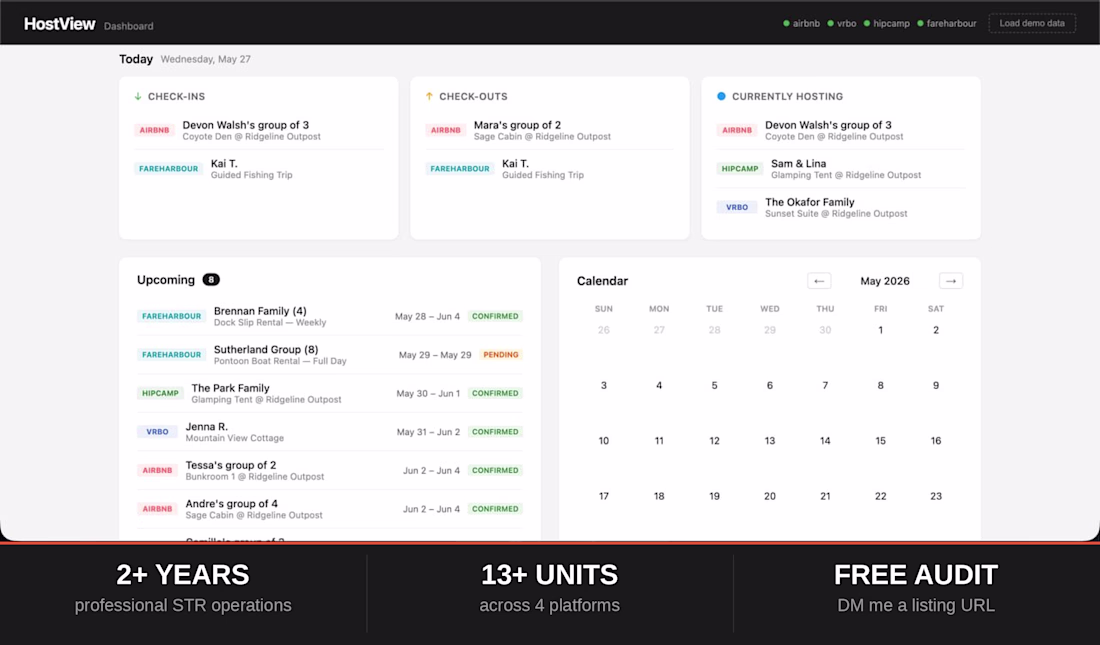This screenshot has height=645, width=1100.
Task: Click FAREHARBOUR tag on Sutherland Group row
Action: [171, 354]
